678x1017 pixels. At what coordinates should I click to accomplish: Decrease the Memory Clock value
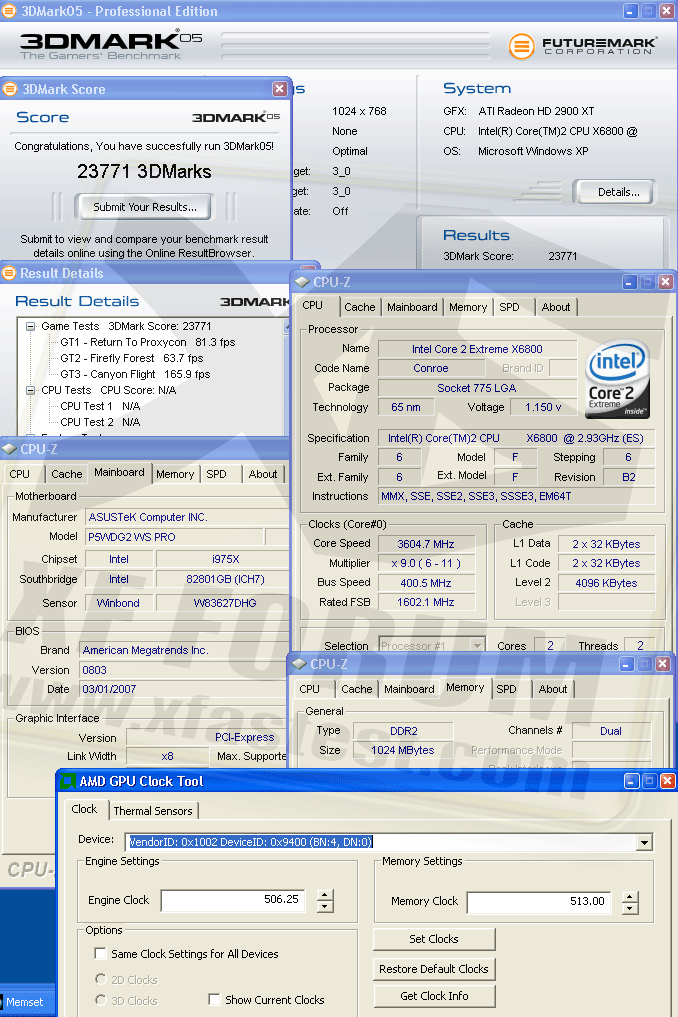coord(630,908)
